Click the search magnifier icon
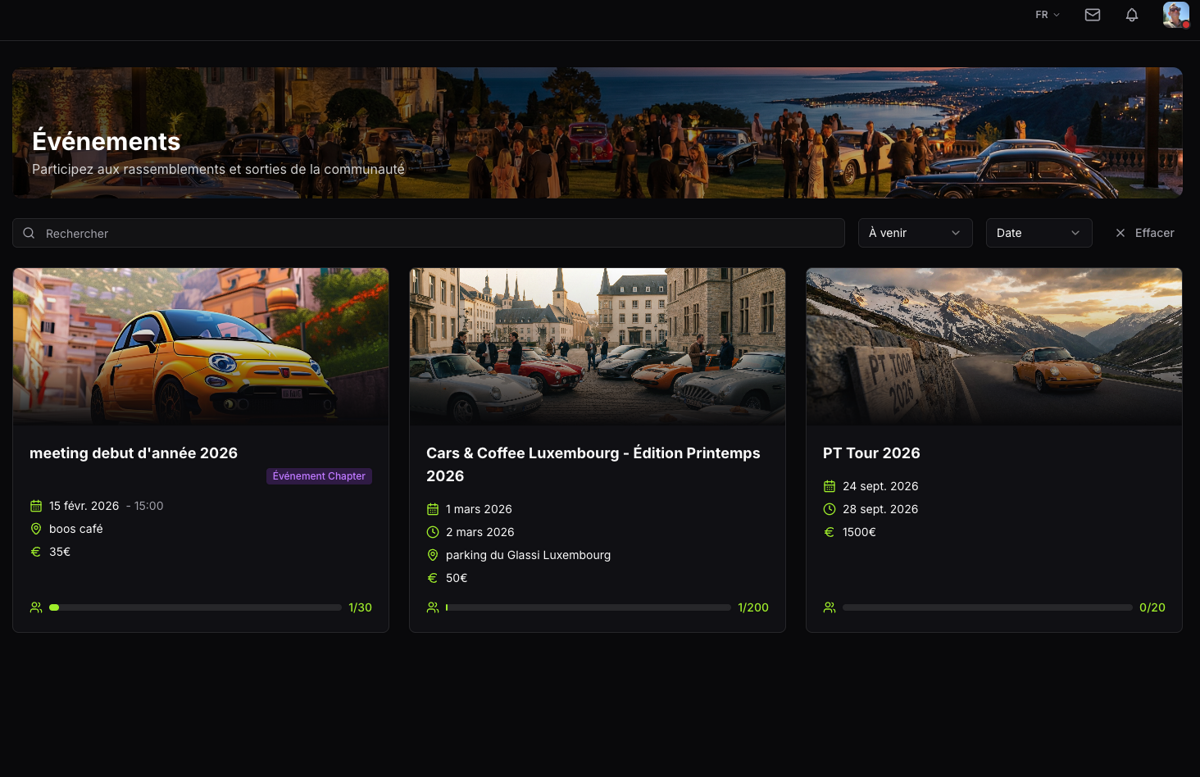Image resolution: width=1200 pixels, height=777 pixels. click(29, 233)
